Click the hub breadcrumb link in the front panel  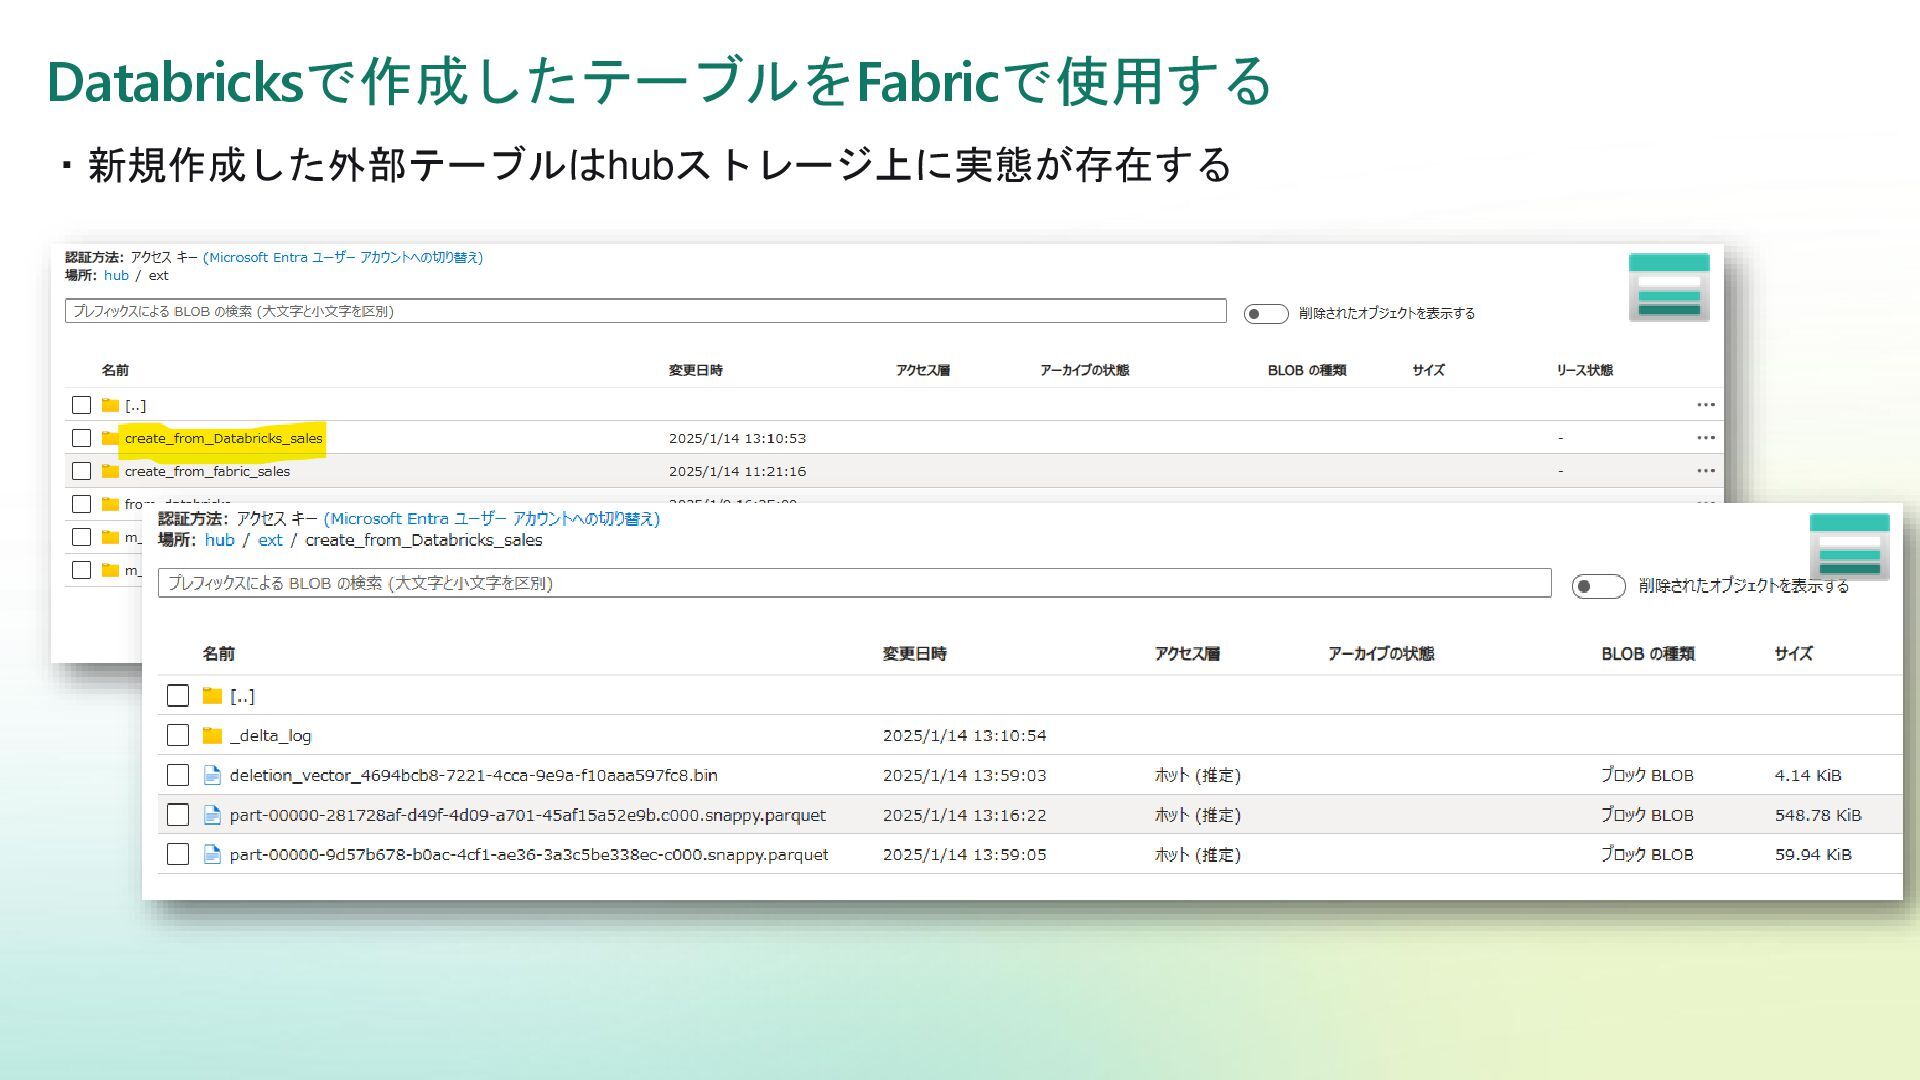click(219, 540)
